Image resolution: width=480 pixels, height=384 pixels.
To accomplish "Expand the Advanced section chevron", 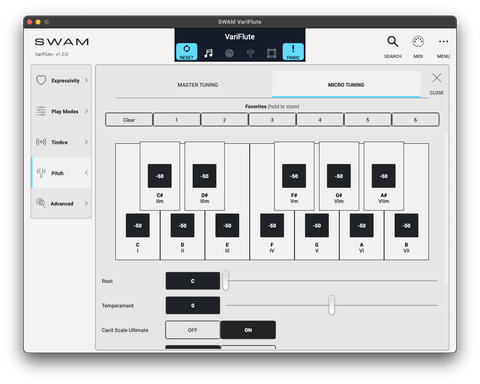I will [x=86, y=203].
